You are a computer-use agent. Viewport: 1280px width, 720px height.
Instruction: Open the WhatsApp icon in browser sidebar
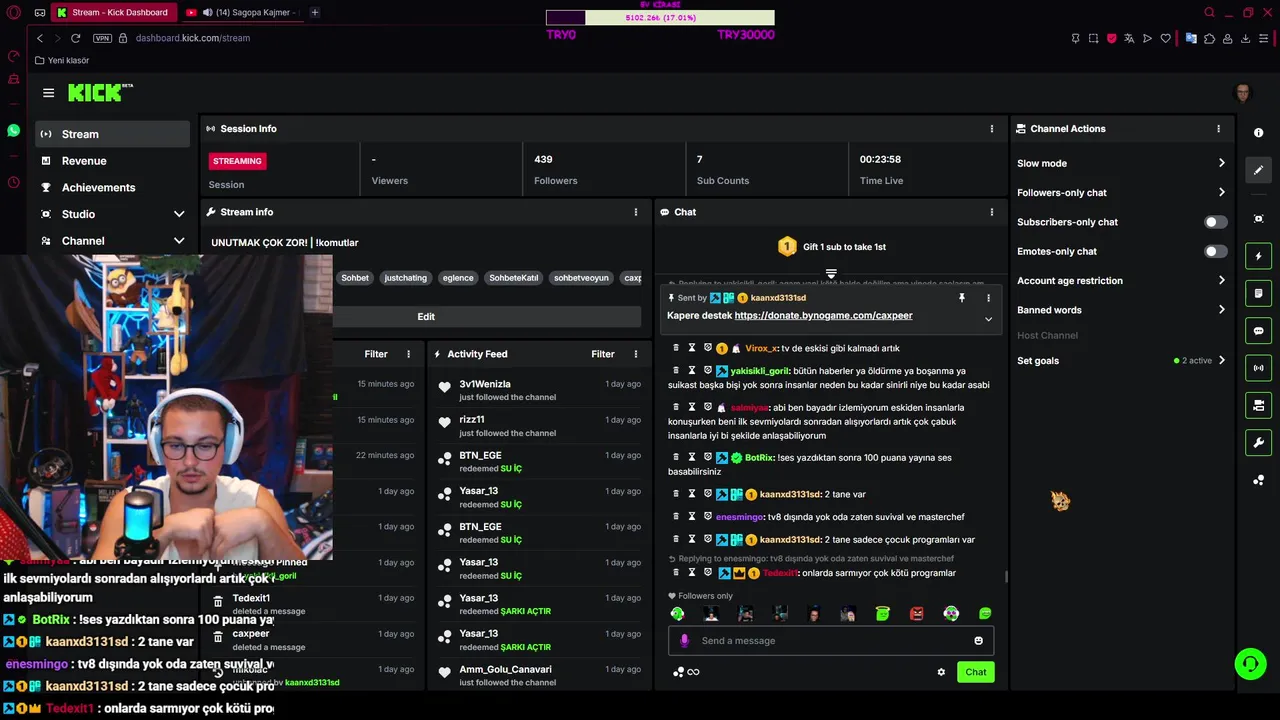[x=13, y=130]
